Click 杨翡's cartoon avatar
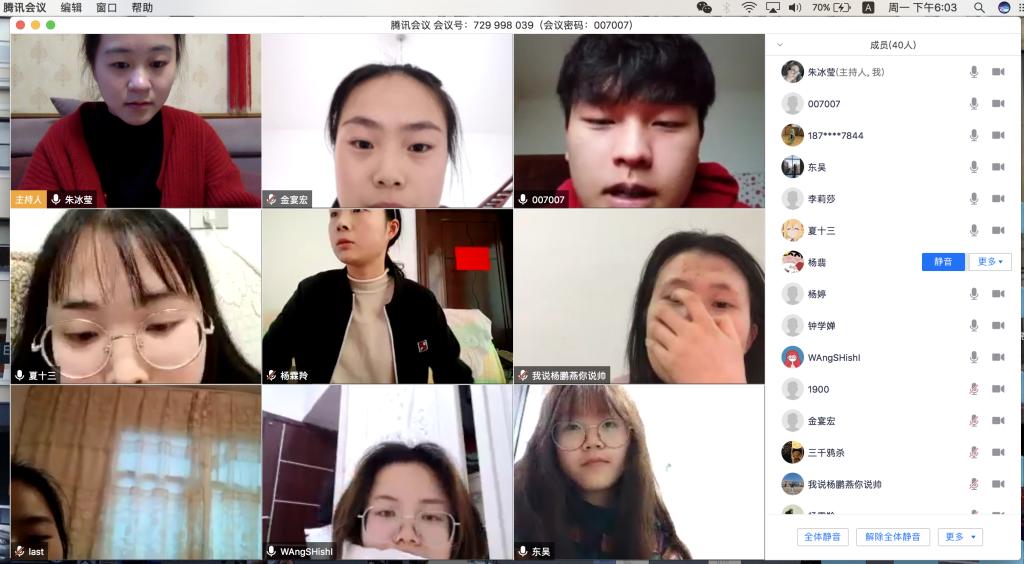This screenshot has height=564, width=1024. click(x=792, y=262)
